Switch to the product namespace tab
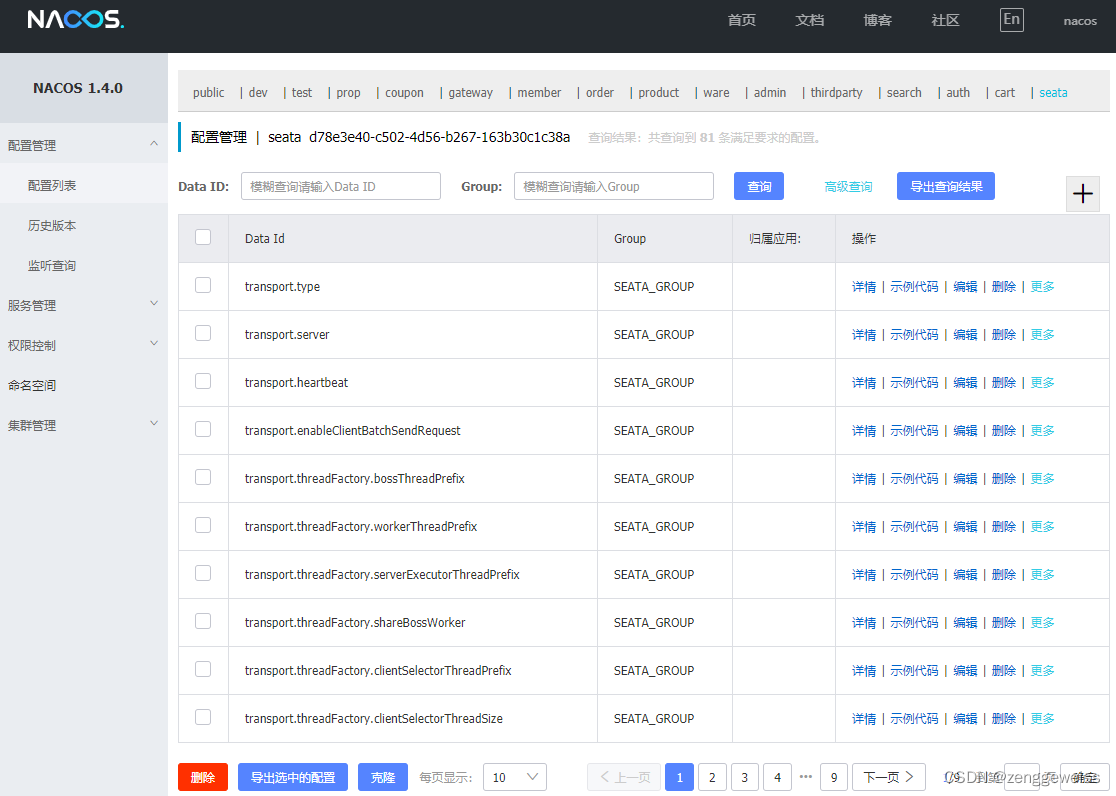 click(x=658, y=93)
